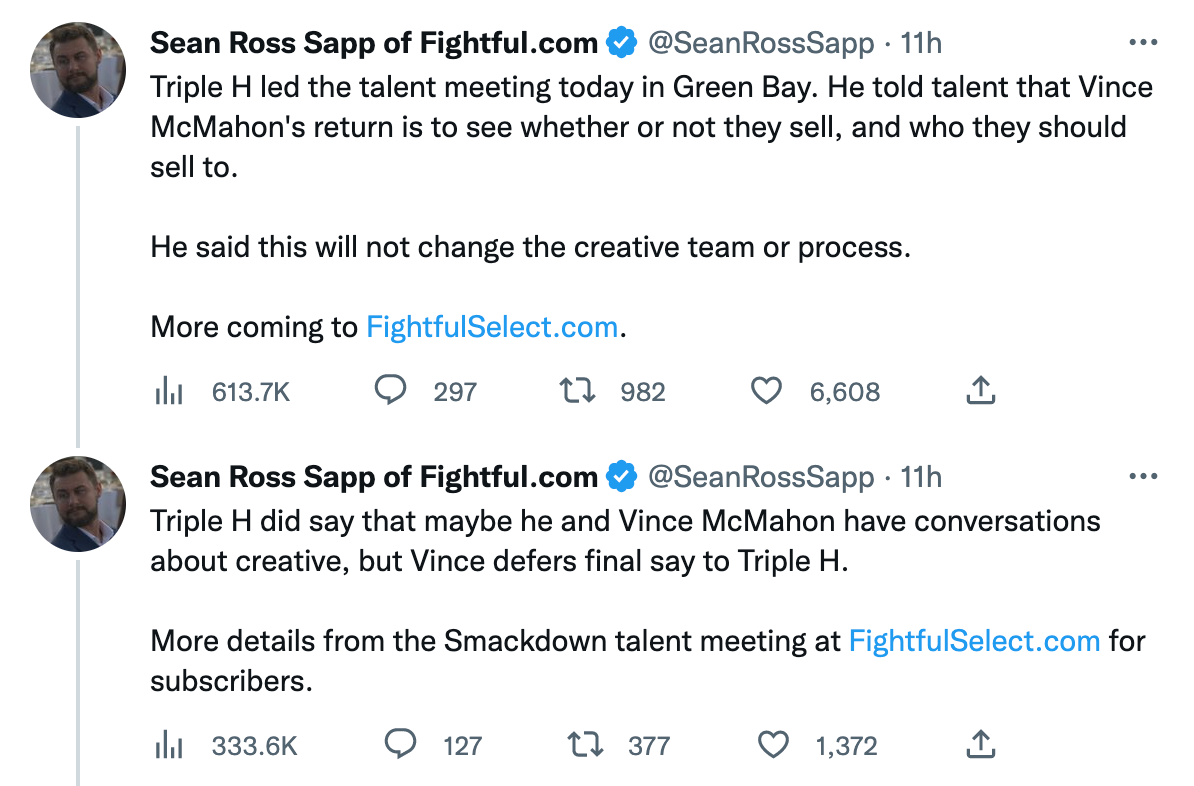Share the second tweet via share icon
This screenshot has height=786, width=1194.
pyautogui.click(x=981, y=744)
